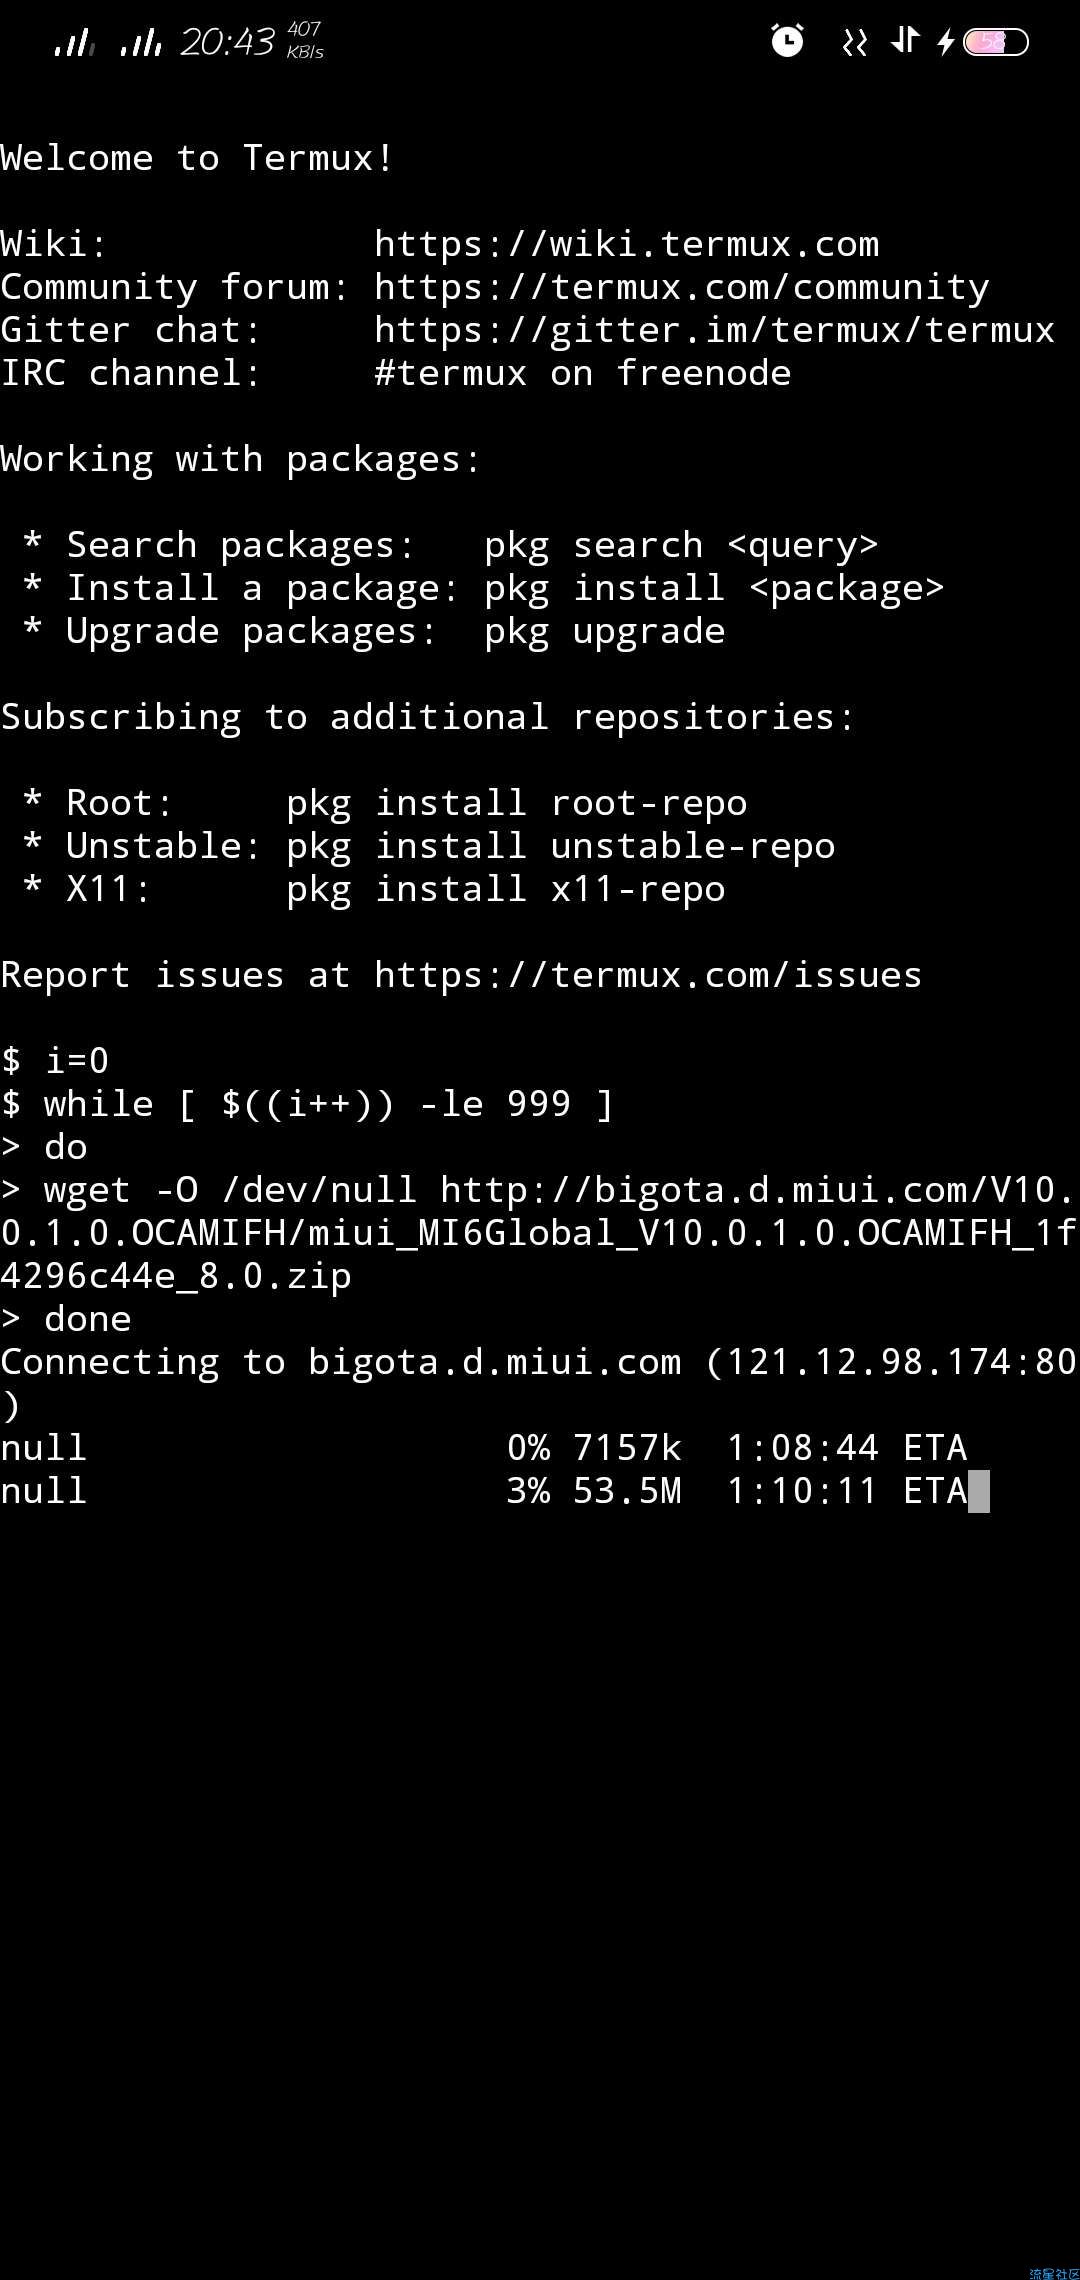Tap the second SIM signal bars
This screenshot has height=2280, width=1080.
click(141, 43)
